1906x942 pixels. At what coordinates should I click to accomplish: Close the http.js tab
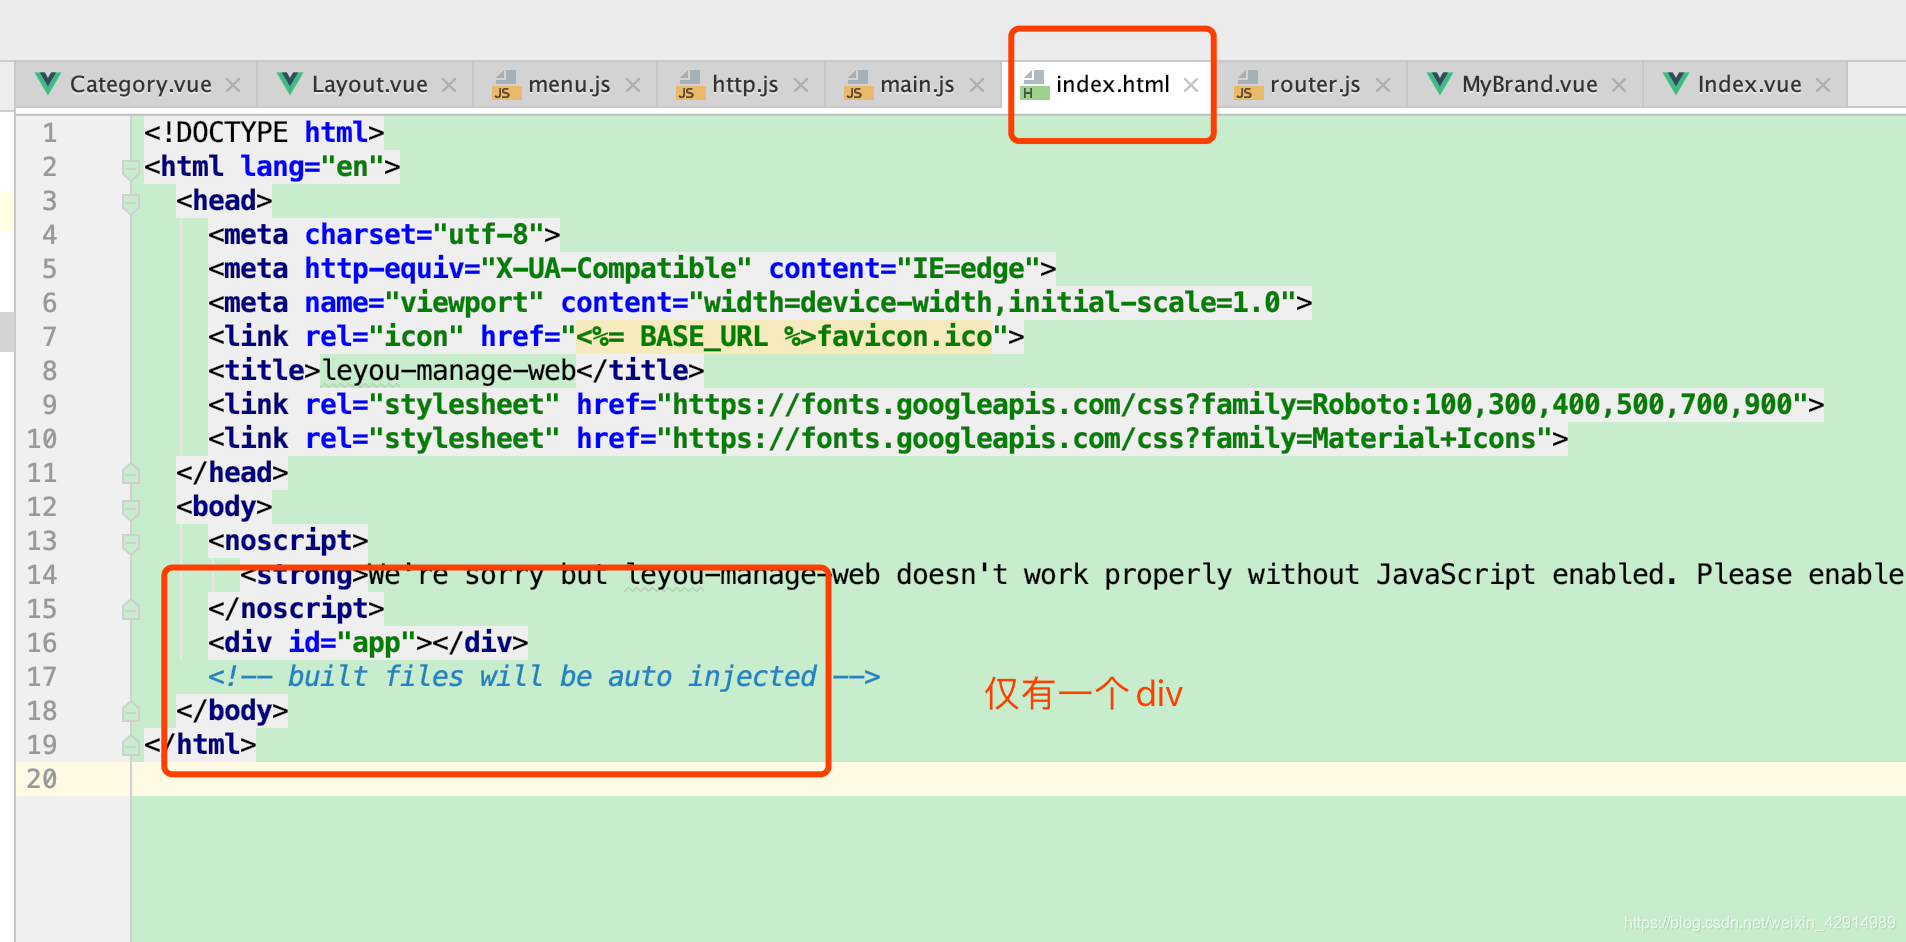coord(800,86)
